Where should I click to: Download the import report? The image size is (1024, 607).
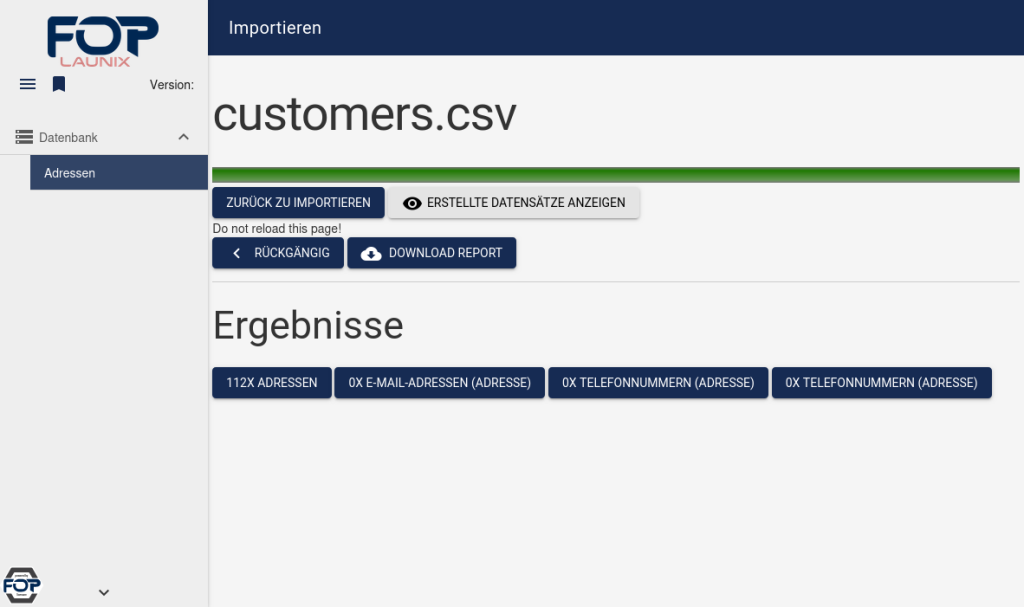point(431,253)
